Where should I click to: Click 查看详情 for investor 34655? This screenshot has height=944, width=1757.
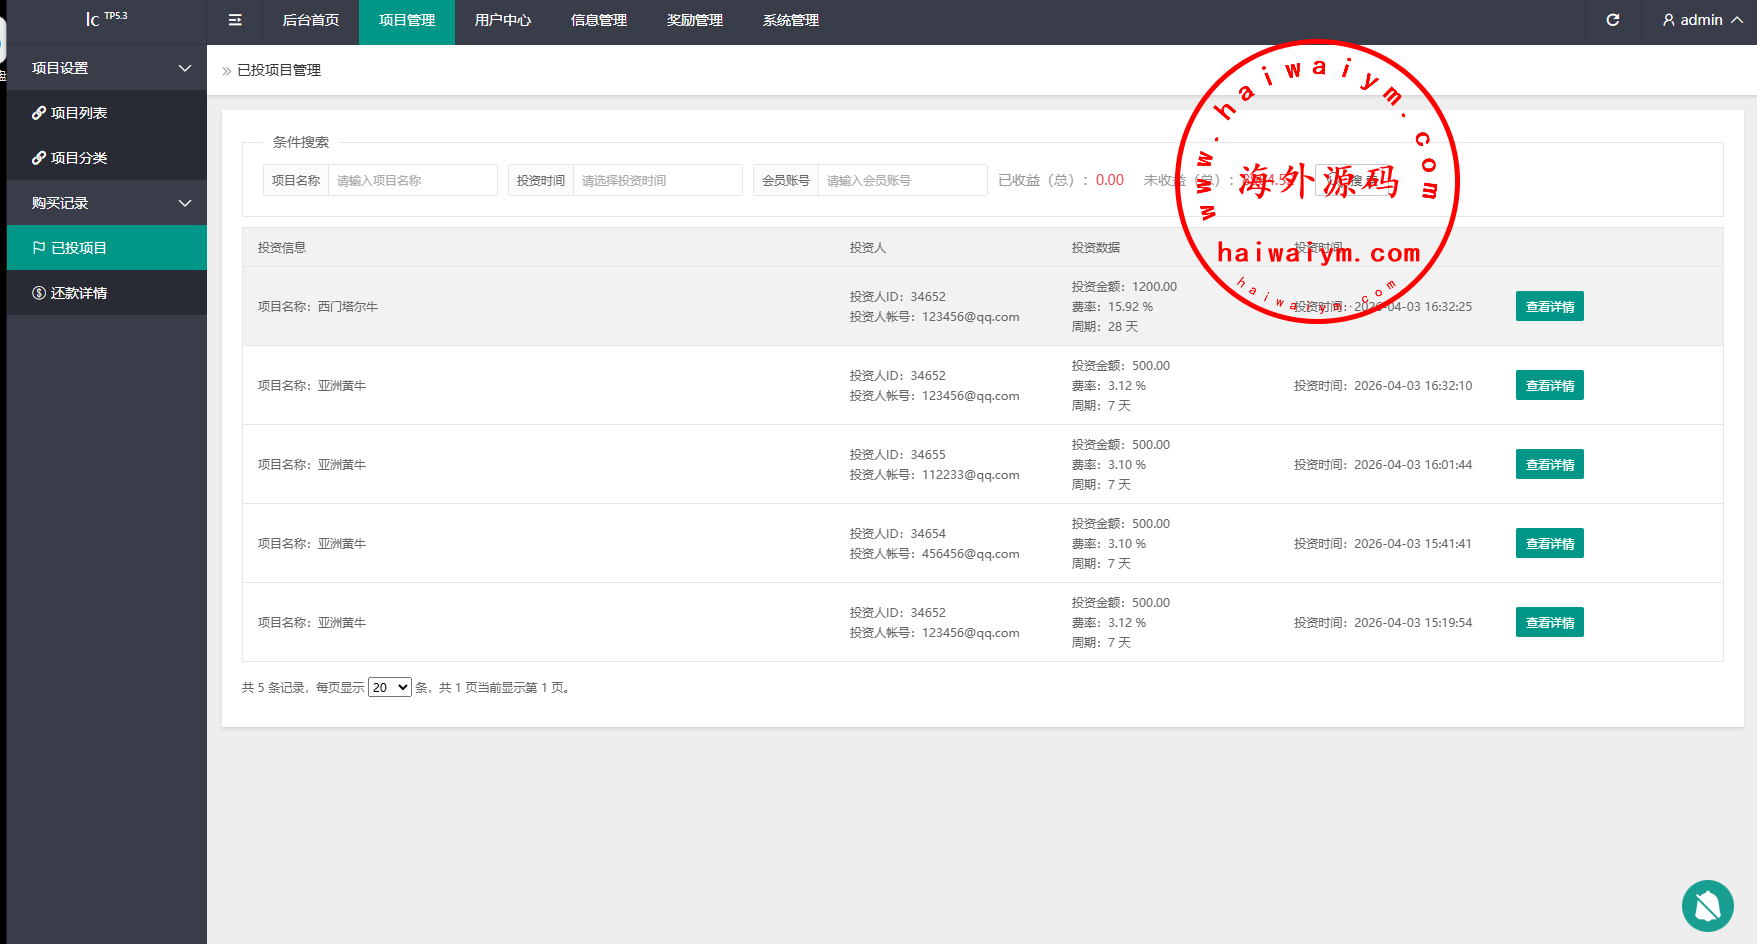coord(1549,464)
